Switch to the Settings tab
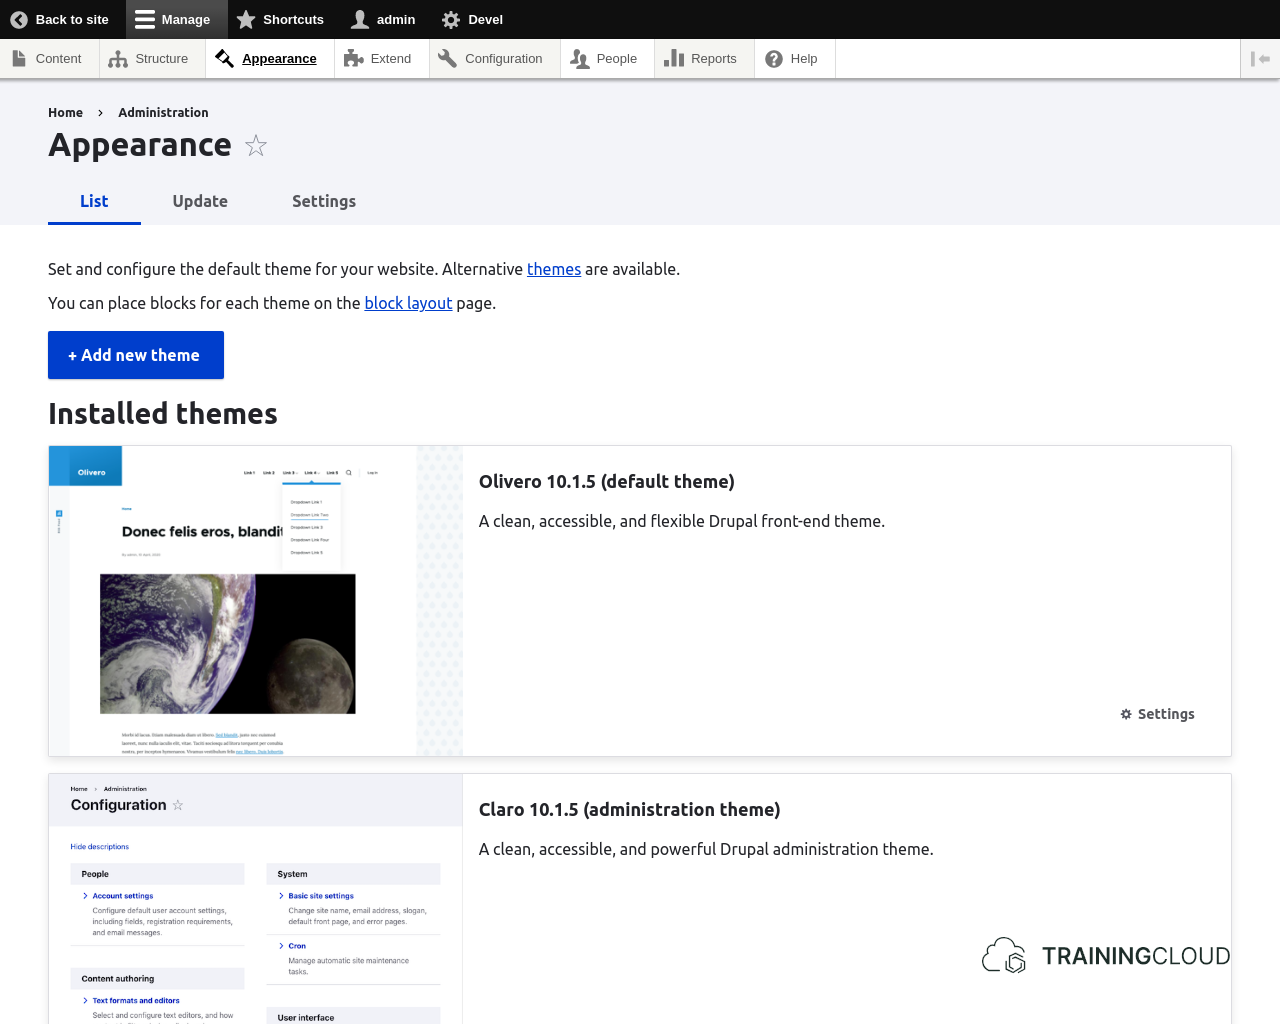The height and width of the screenshot is (1024, 1280). (324, 201)
